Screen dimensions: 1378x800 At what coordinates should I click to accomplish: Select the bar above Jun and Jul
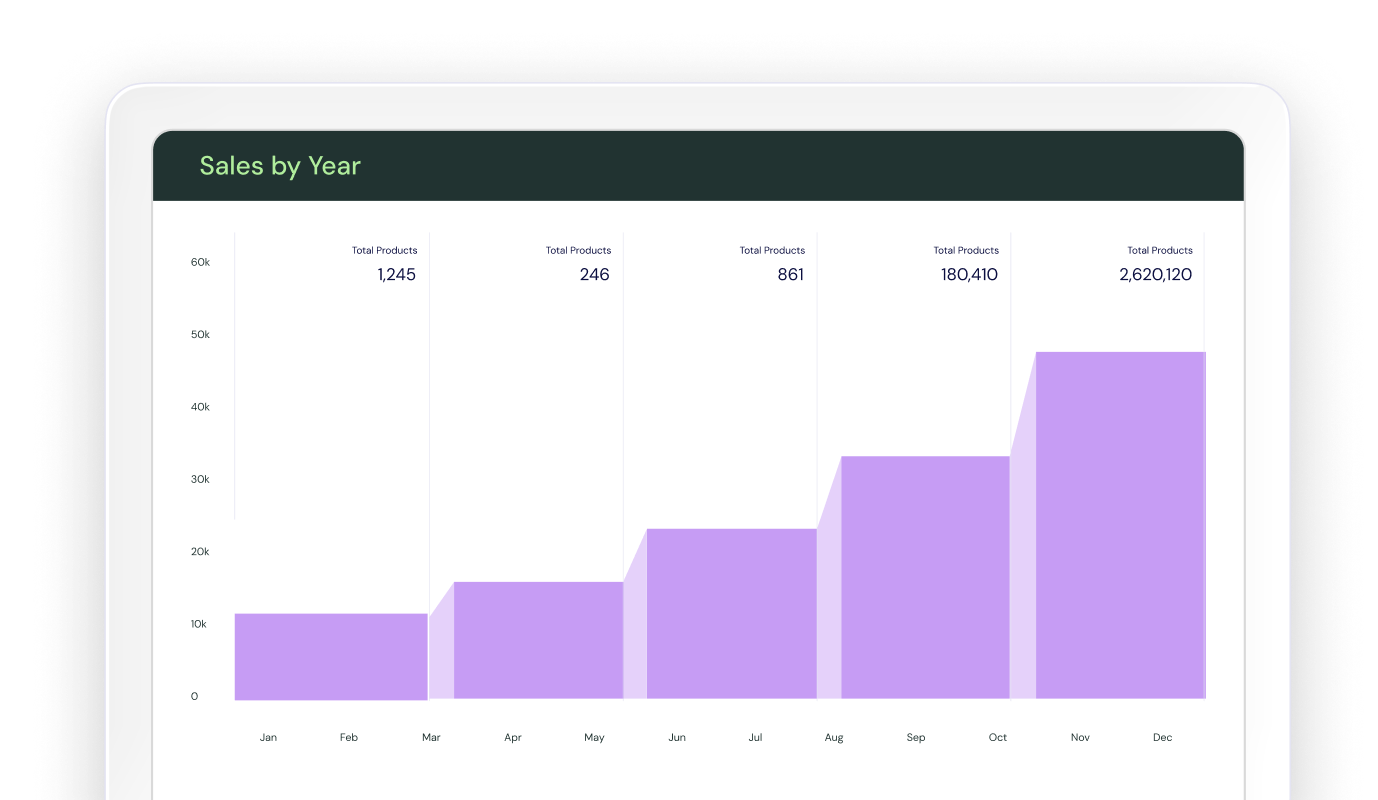pos(731,613)
